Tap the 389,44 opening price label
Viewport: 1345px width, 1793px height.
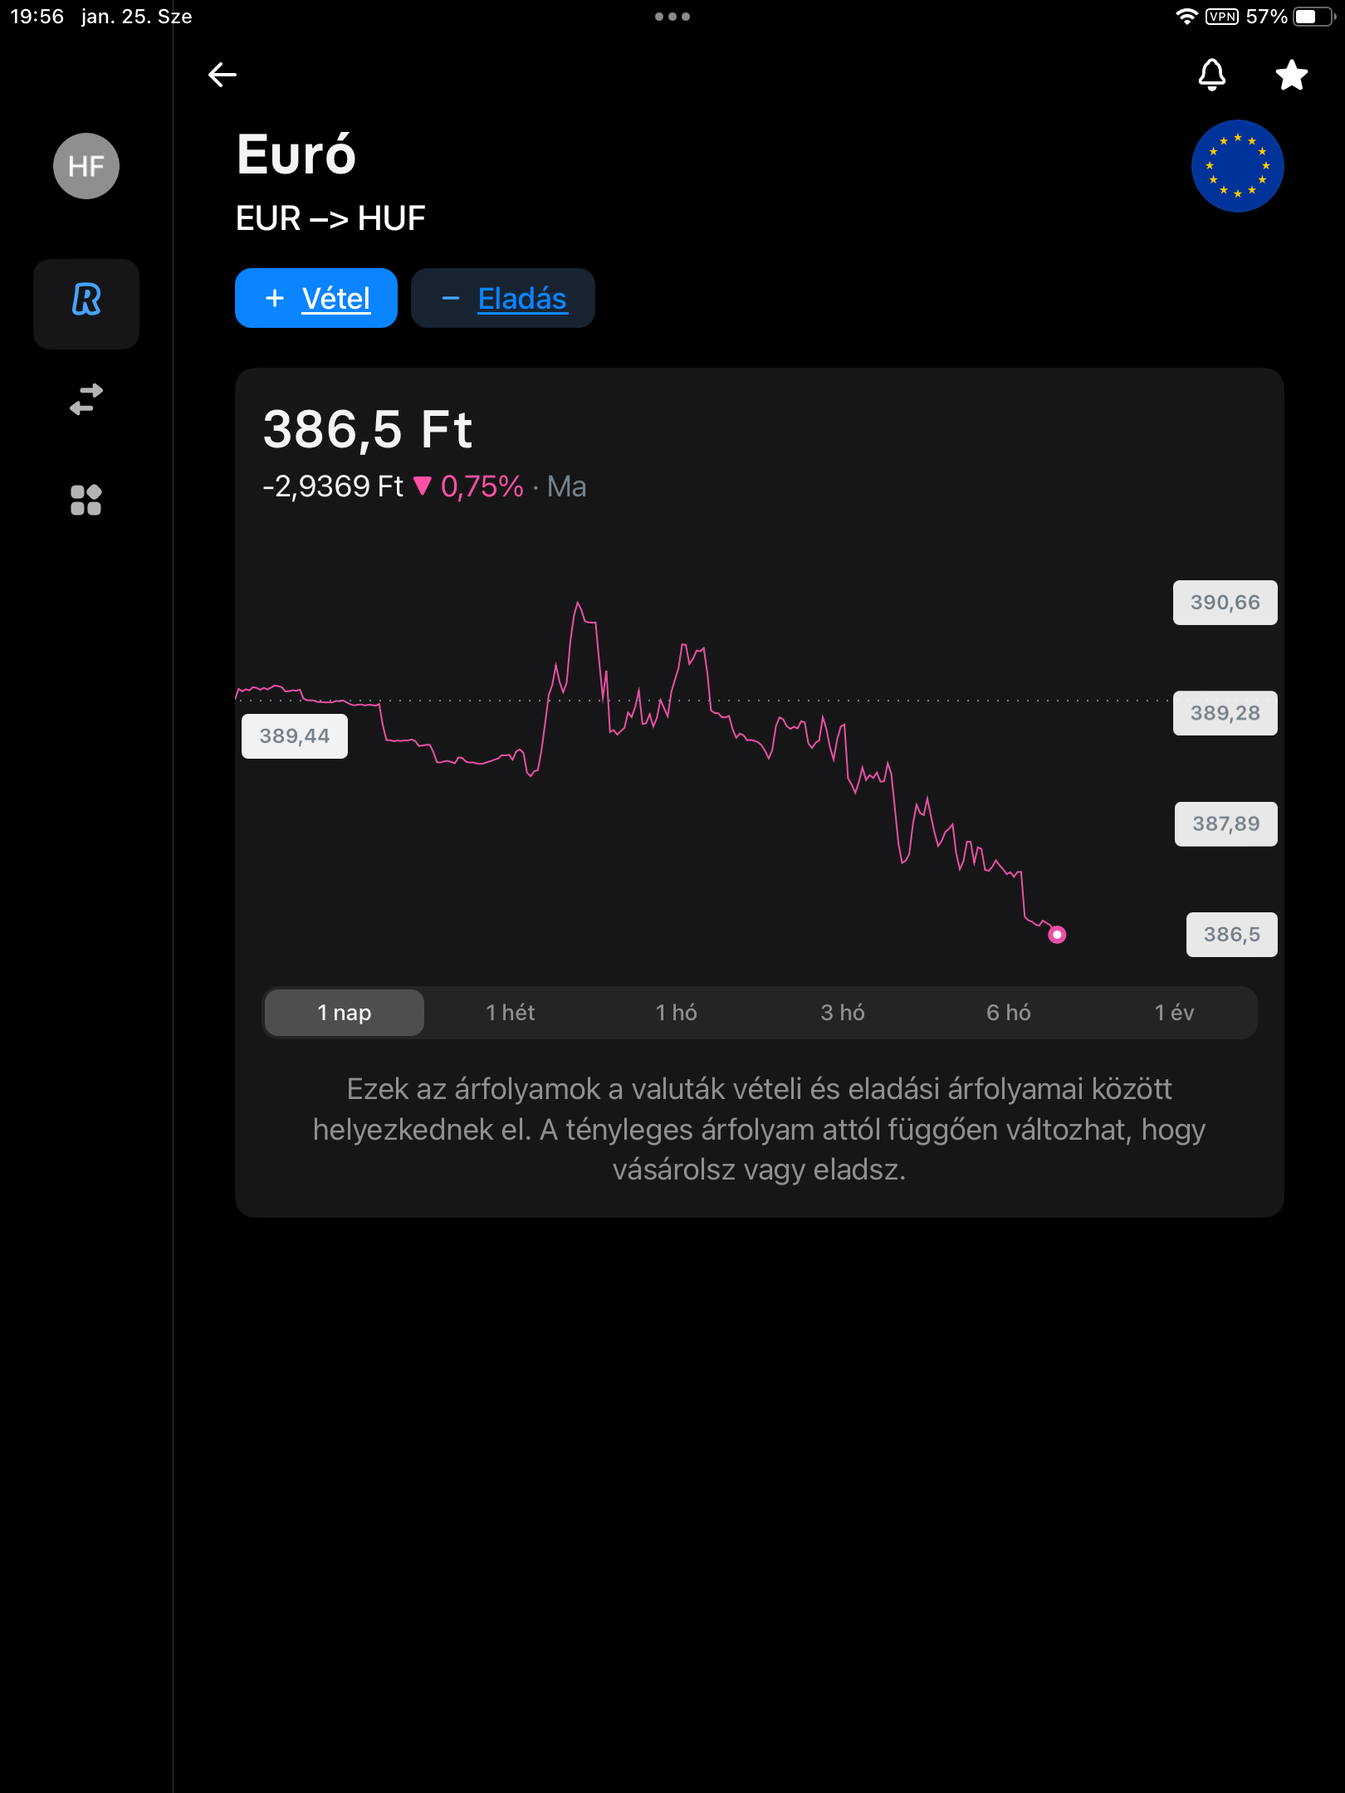pyautogui.click(x=295, y=736)
